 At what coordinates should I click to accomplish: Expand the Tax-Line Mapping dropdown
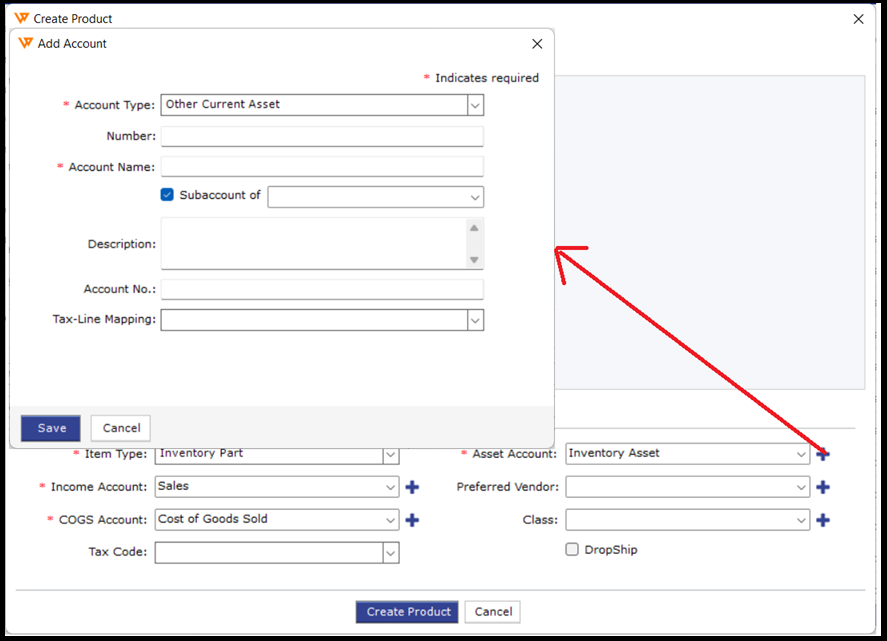475,320
